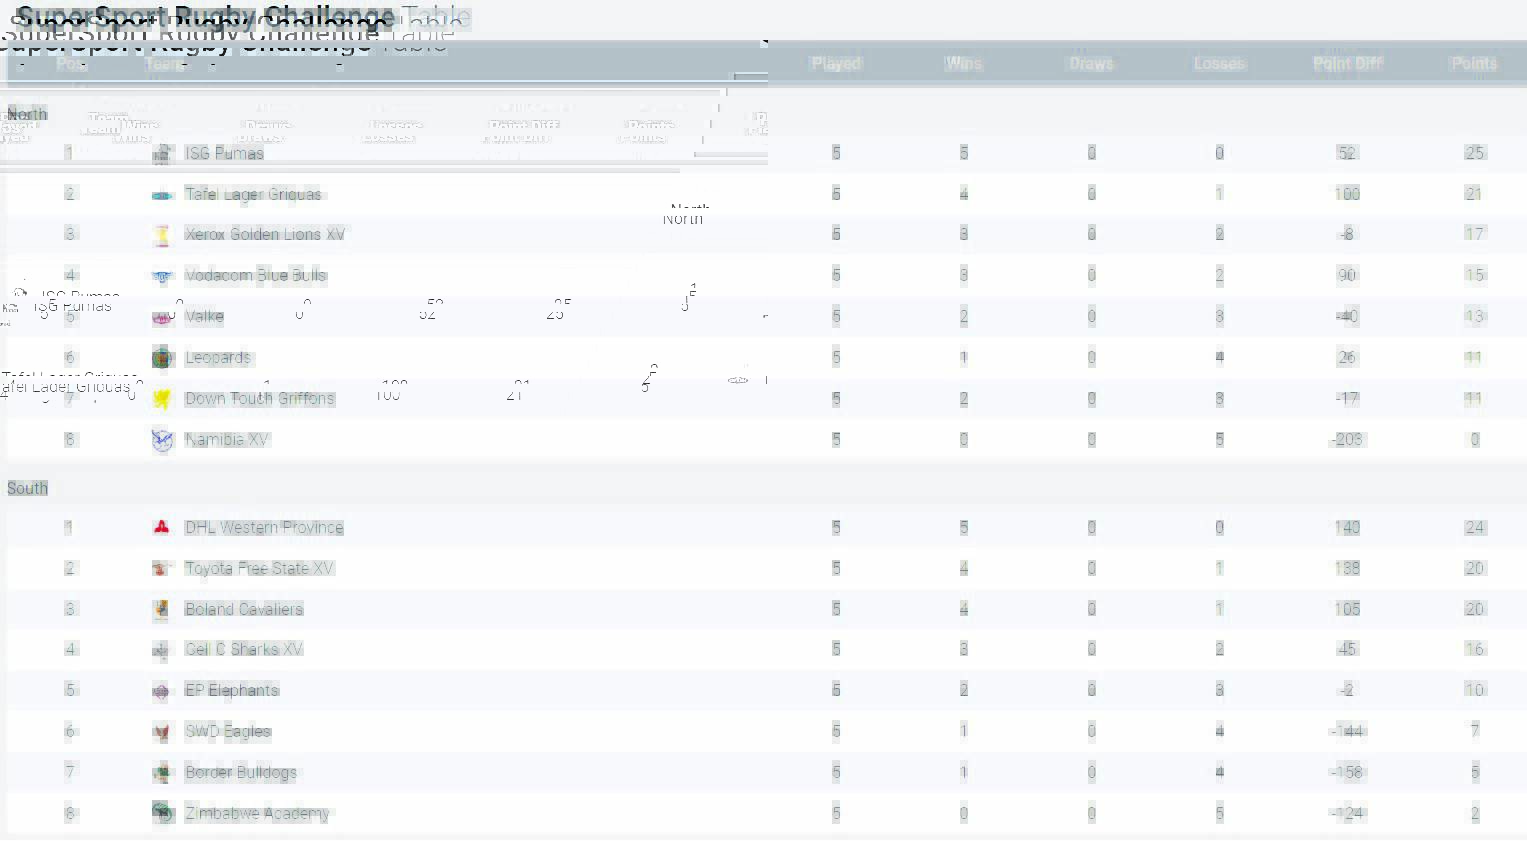Click the Xerox Golden Lions XV logo
Image resolution: width=1527 pixels, height=841 pixels.
click(x=162, y=235)
